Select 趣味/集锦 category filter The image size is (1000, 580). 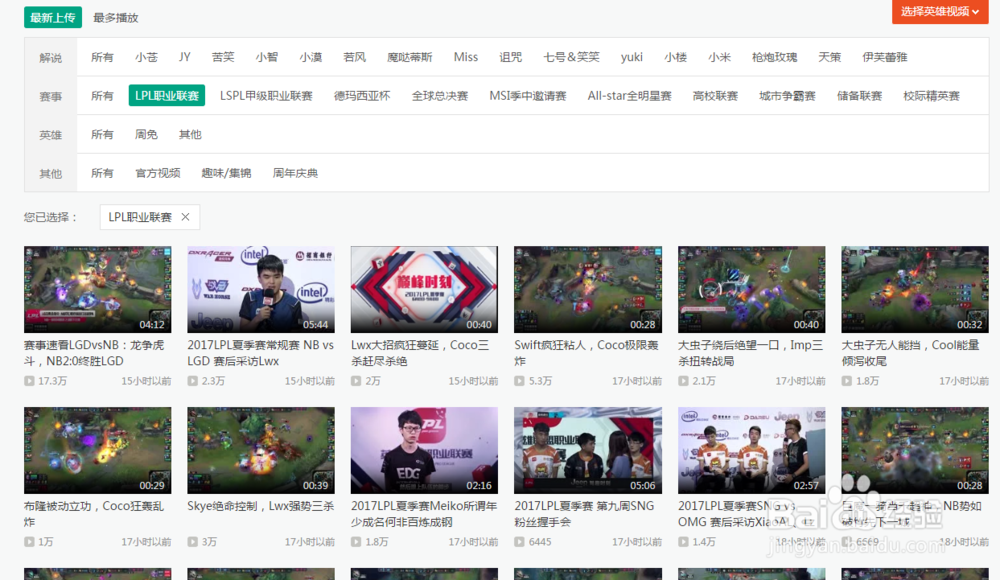point(226,173)
